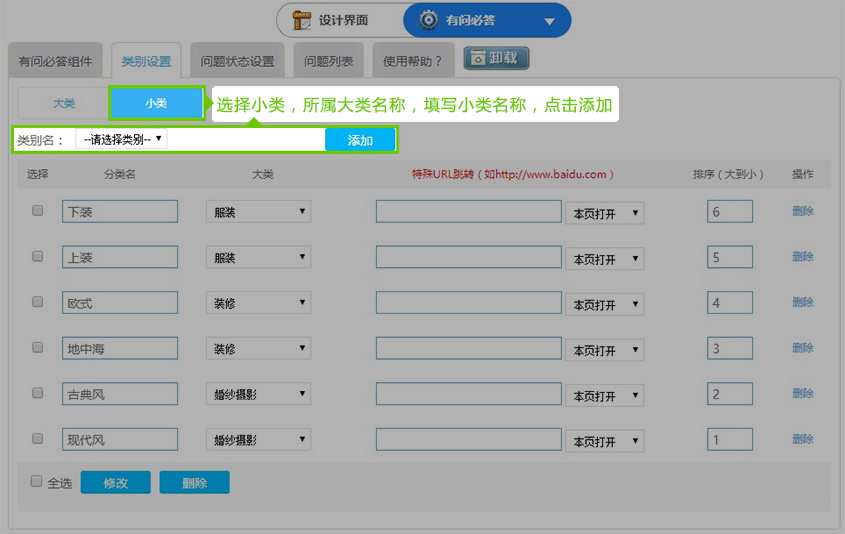
Task: Select the 大类 sub-tab
Action: pyautogui.click(x=64, y=103)
